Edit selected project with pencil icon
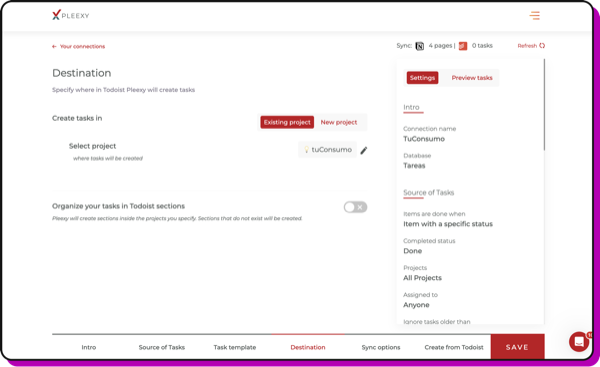This screenshot has height=367, width=600. (364, 150)
